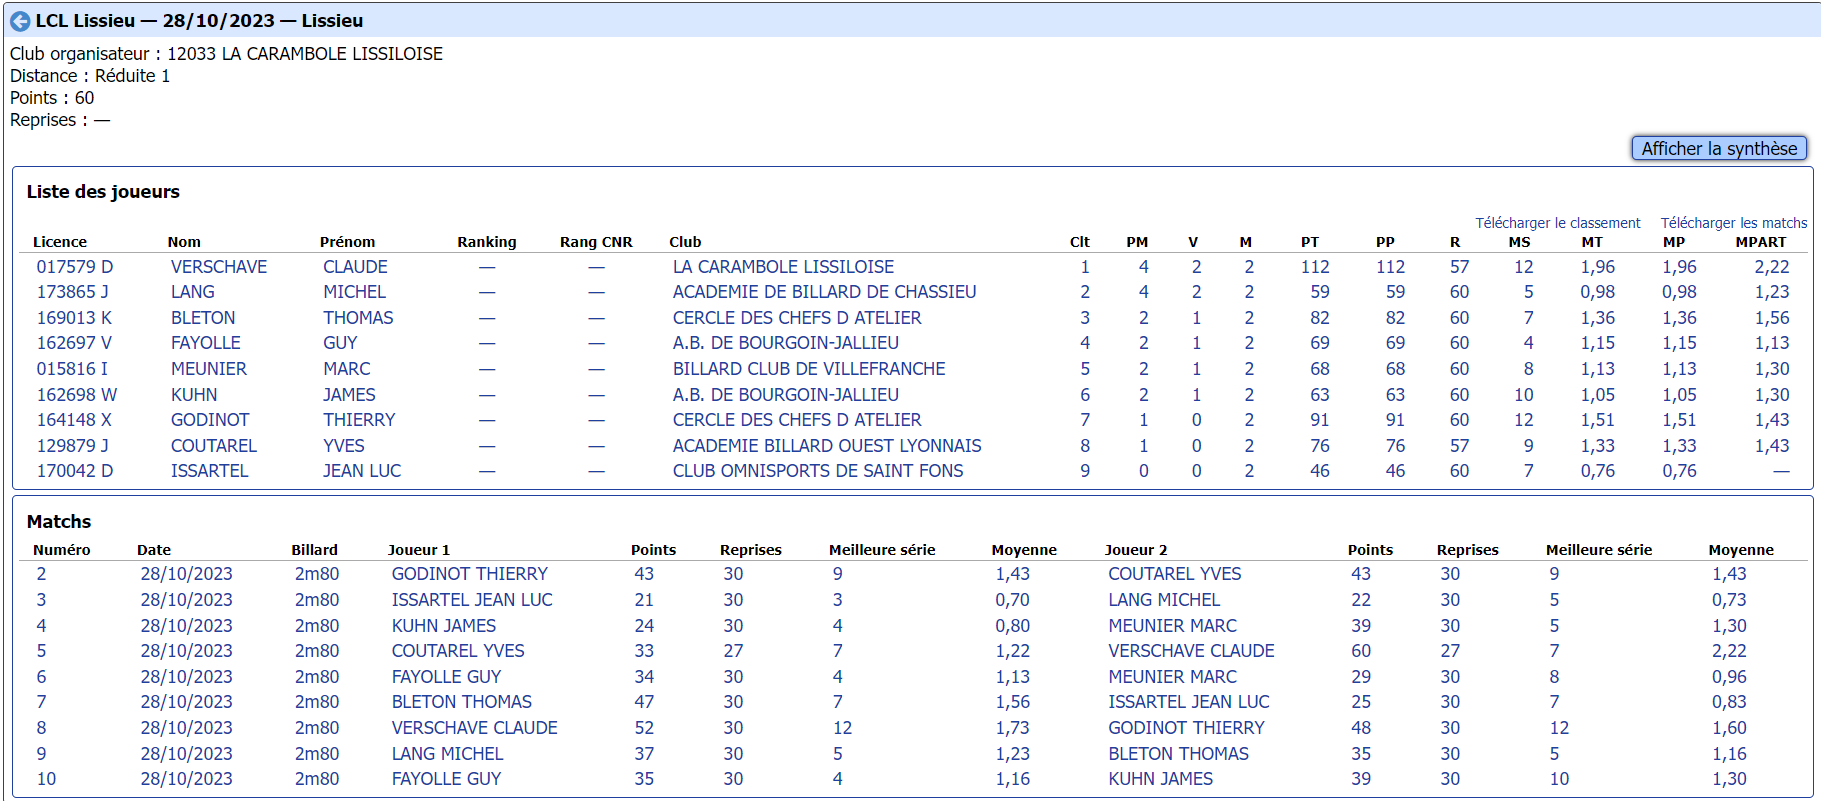
Task: Click the back arrow icon beside LCL Lissieu
Action: click(20, 21)
